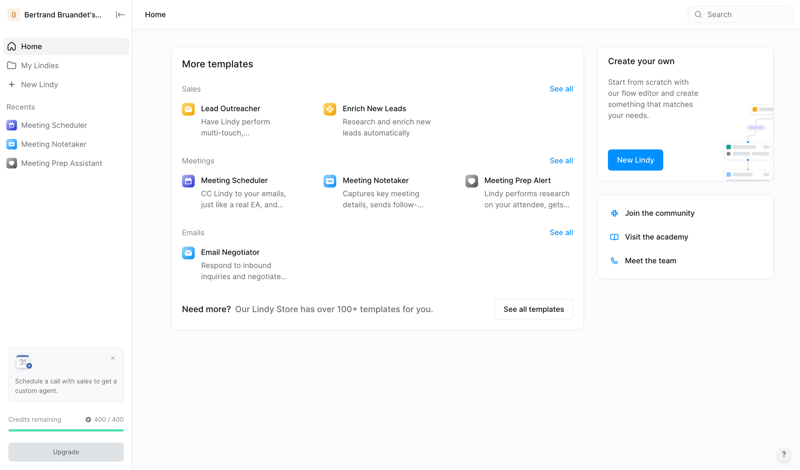Click the 400 / 400 credits value
This screenshot has width=800, height=470.
[x=109, y=419]
